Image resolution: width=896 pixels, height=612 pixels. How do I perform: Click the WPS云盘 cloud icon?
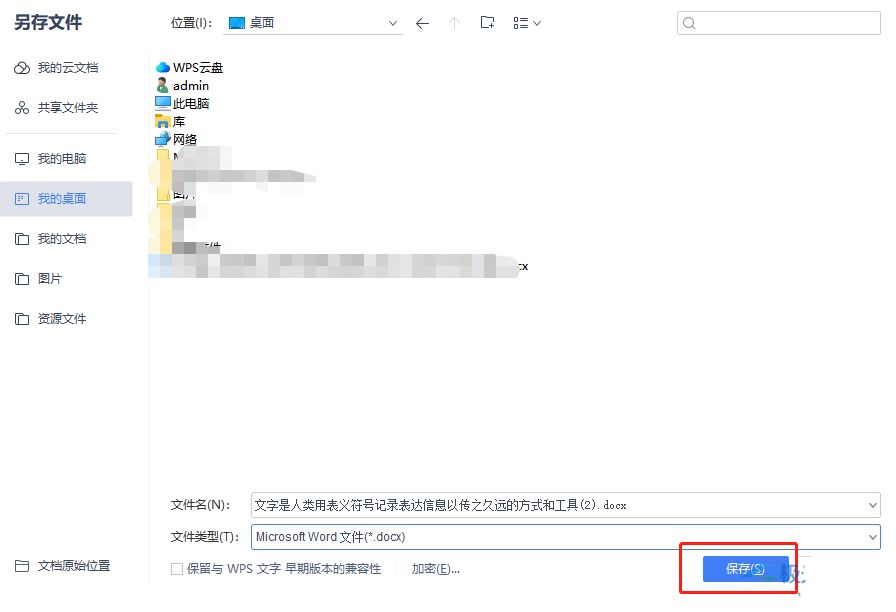(x=163, y=67)
